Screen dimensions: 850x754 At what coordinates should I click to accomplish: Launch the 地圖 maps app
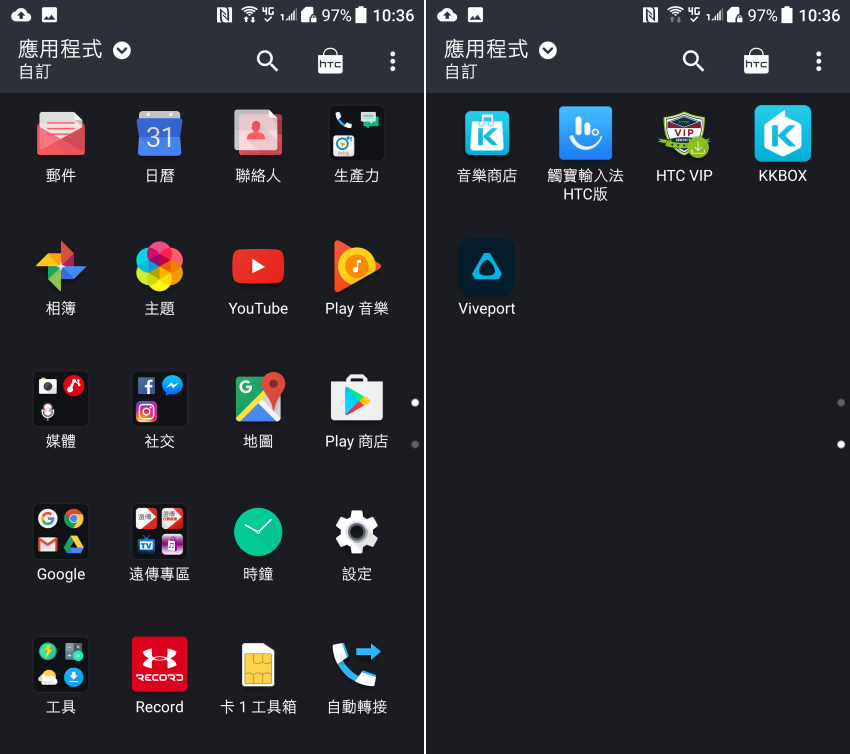[258, 398]
